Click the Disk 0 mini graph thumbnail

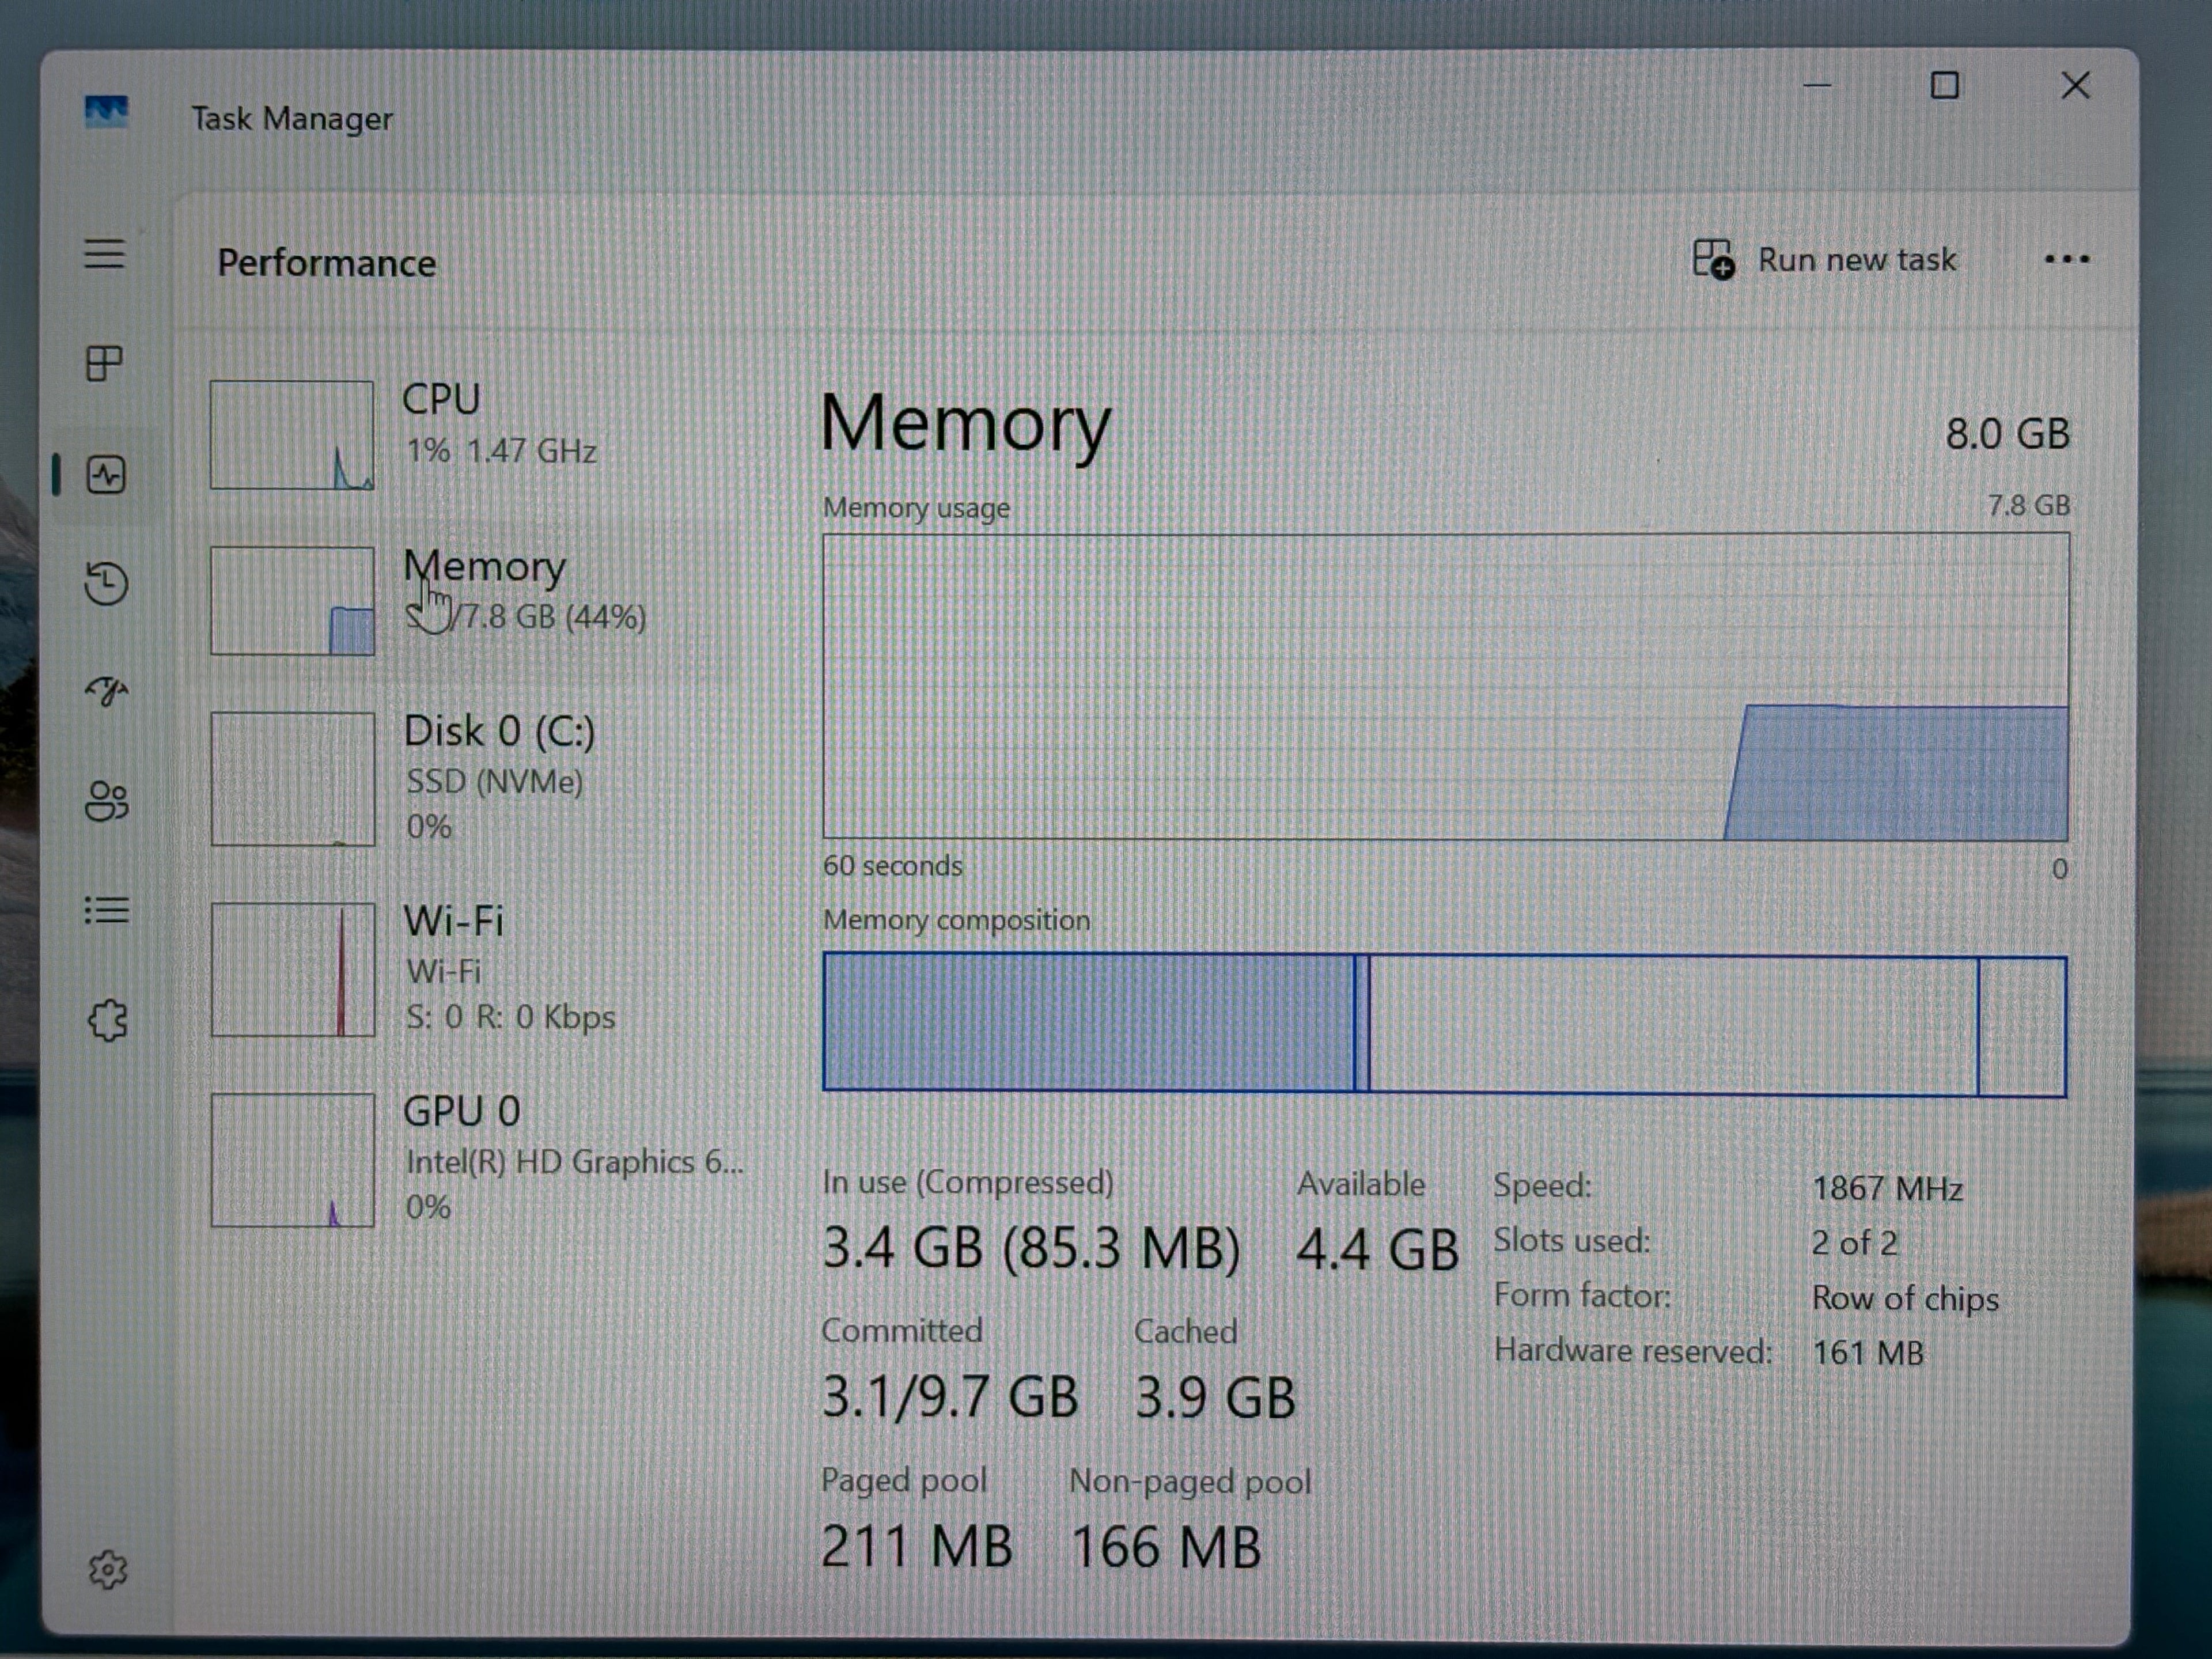292,779
